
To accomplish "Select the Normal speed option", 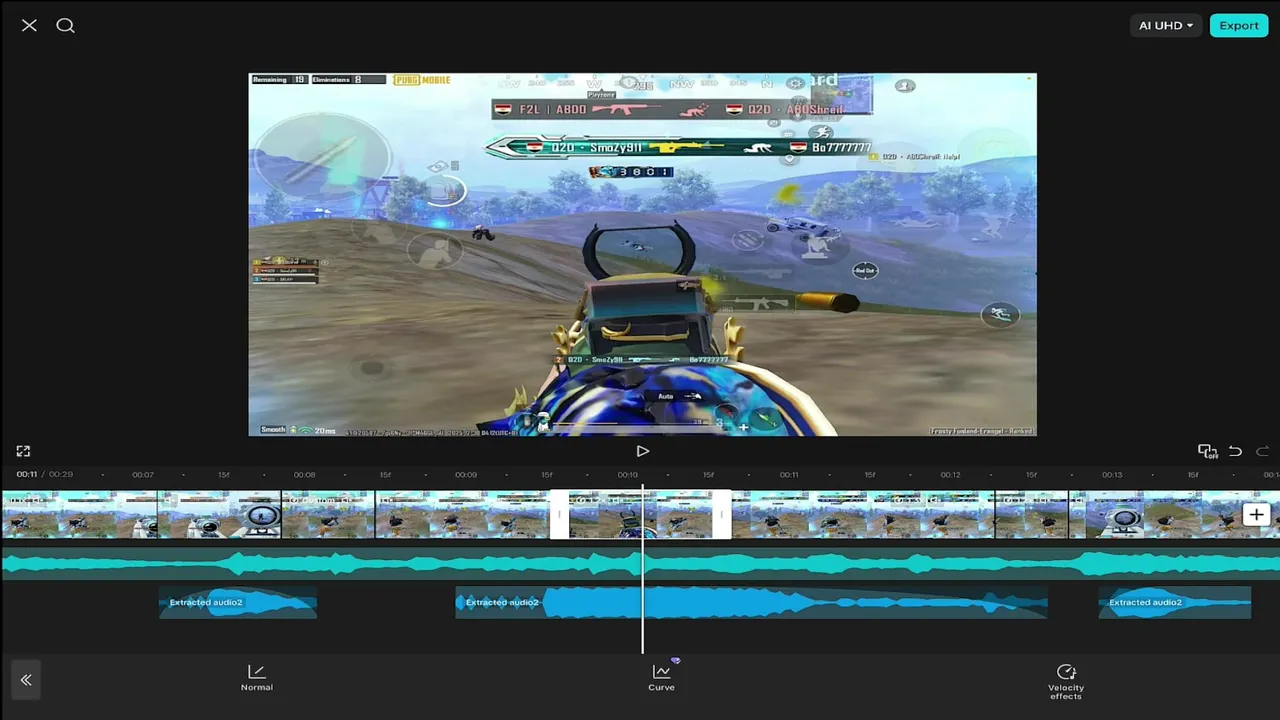I will (257, 678).
